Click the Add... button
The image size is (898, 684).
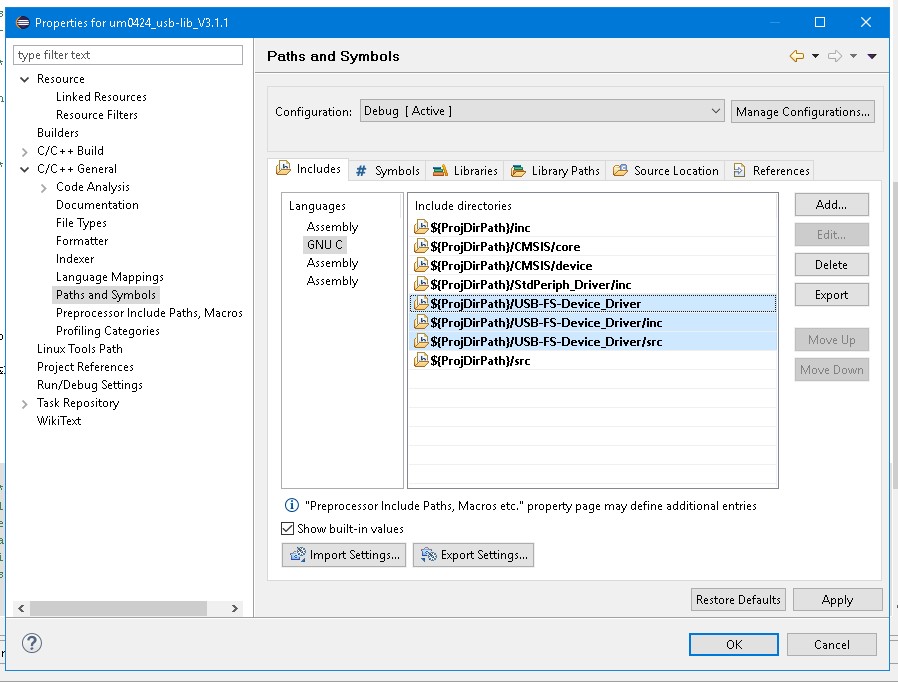tap(831, 204)
